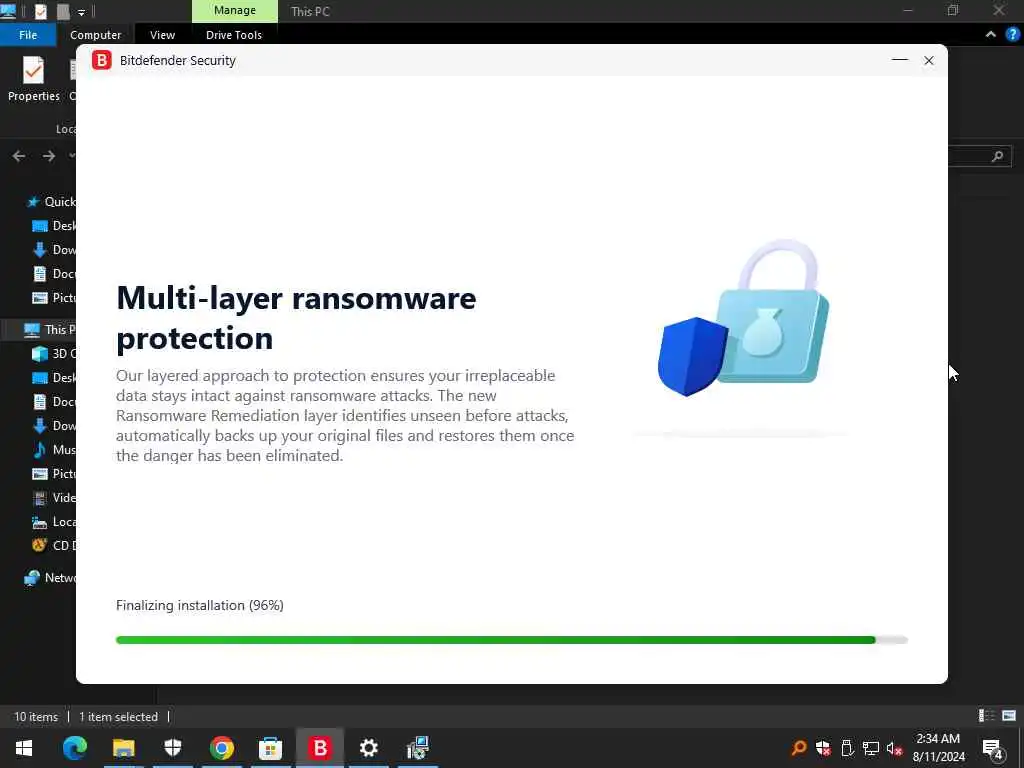Select the Music folder in the navigation pane
Screen dimensions: 1024x768
click(x=54, y=449)
